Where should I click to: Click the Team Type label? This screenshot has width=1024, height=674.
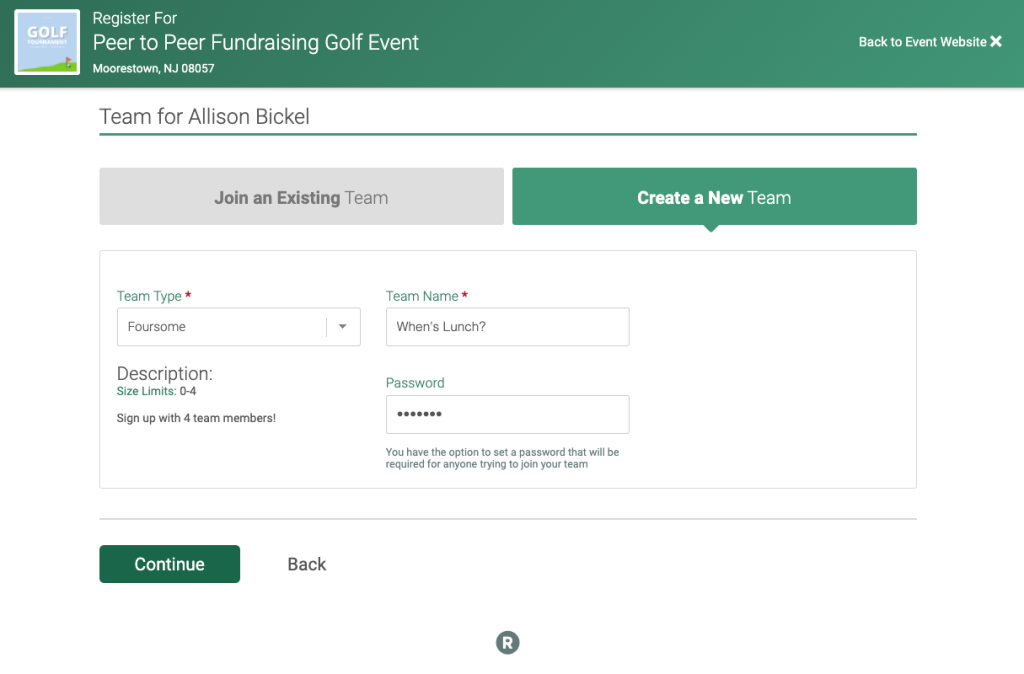(149, 297)
